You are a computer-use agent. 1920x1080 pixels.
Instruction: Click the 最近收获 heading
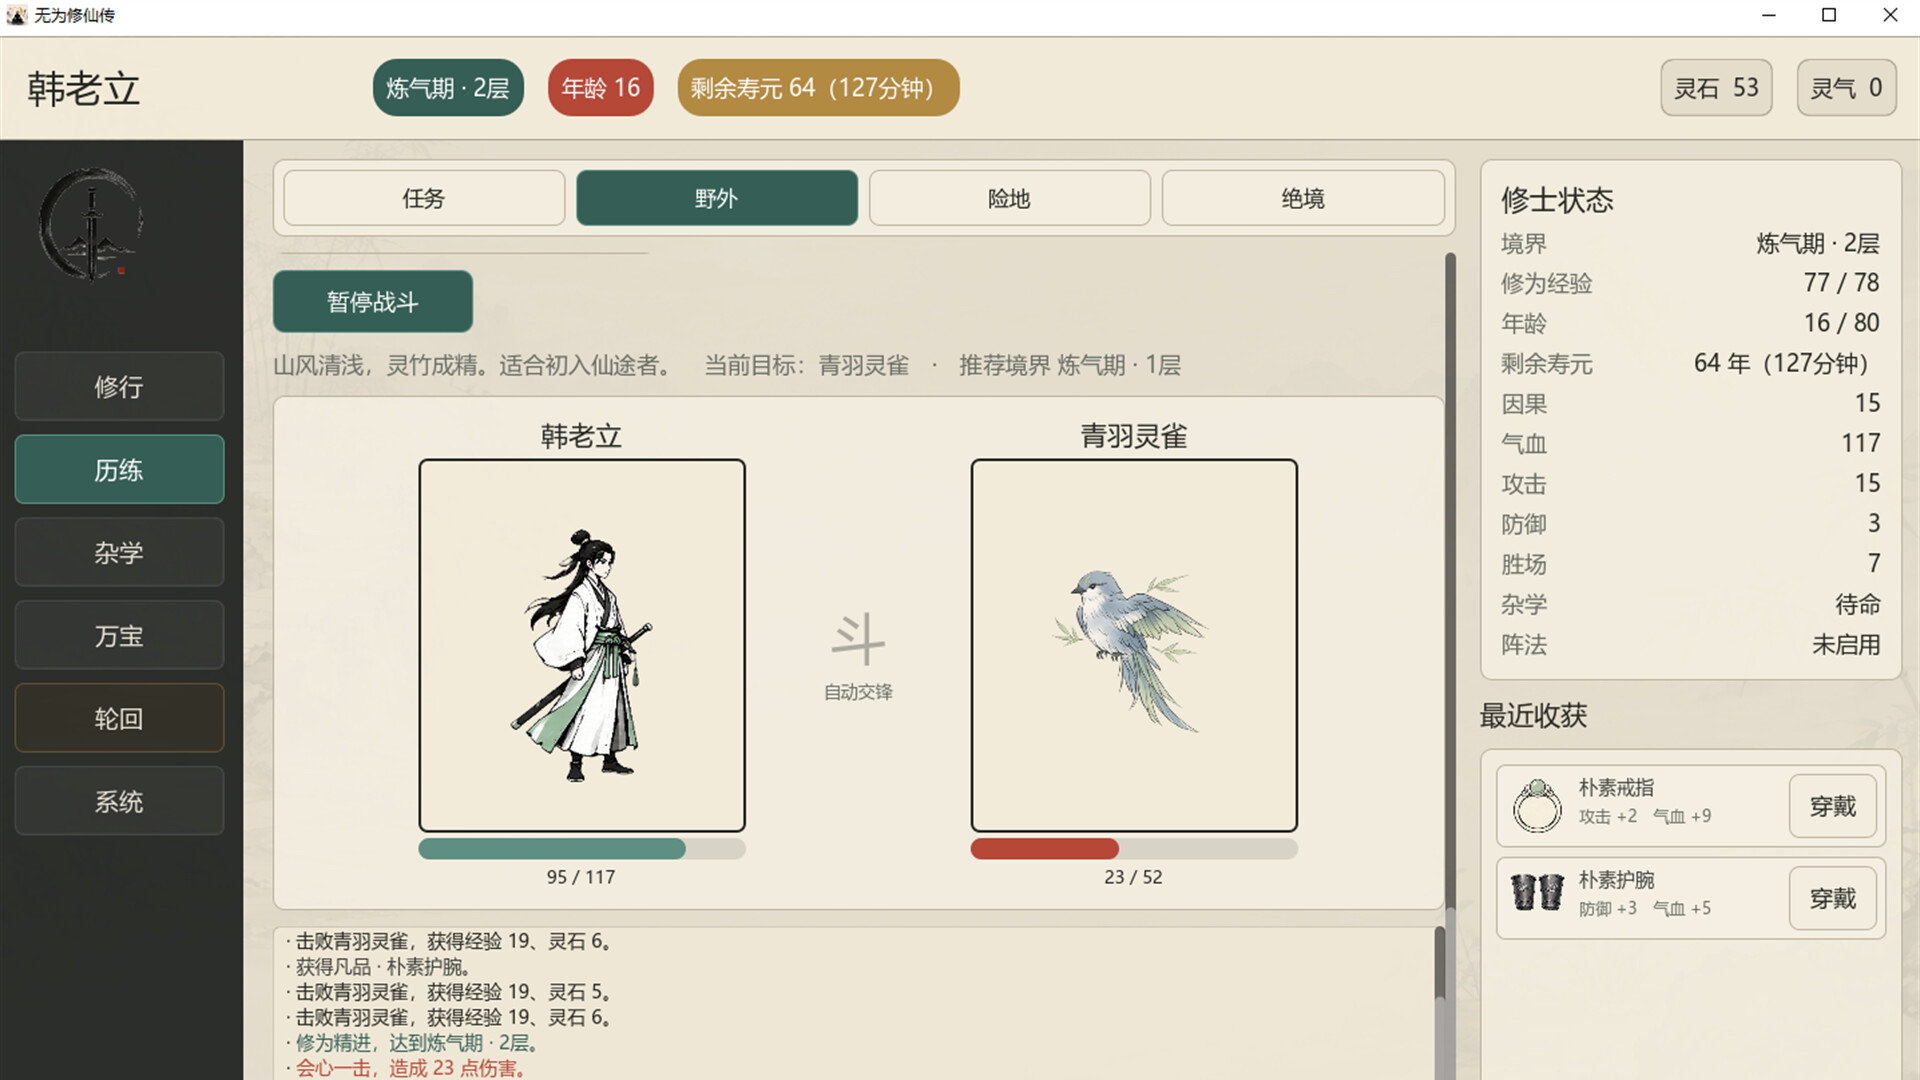pyautogui.click(x=1533, y=715)
